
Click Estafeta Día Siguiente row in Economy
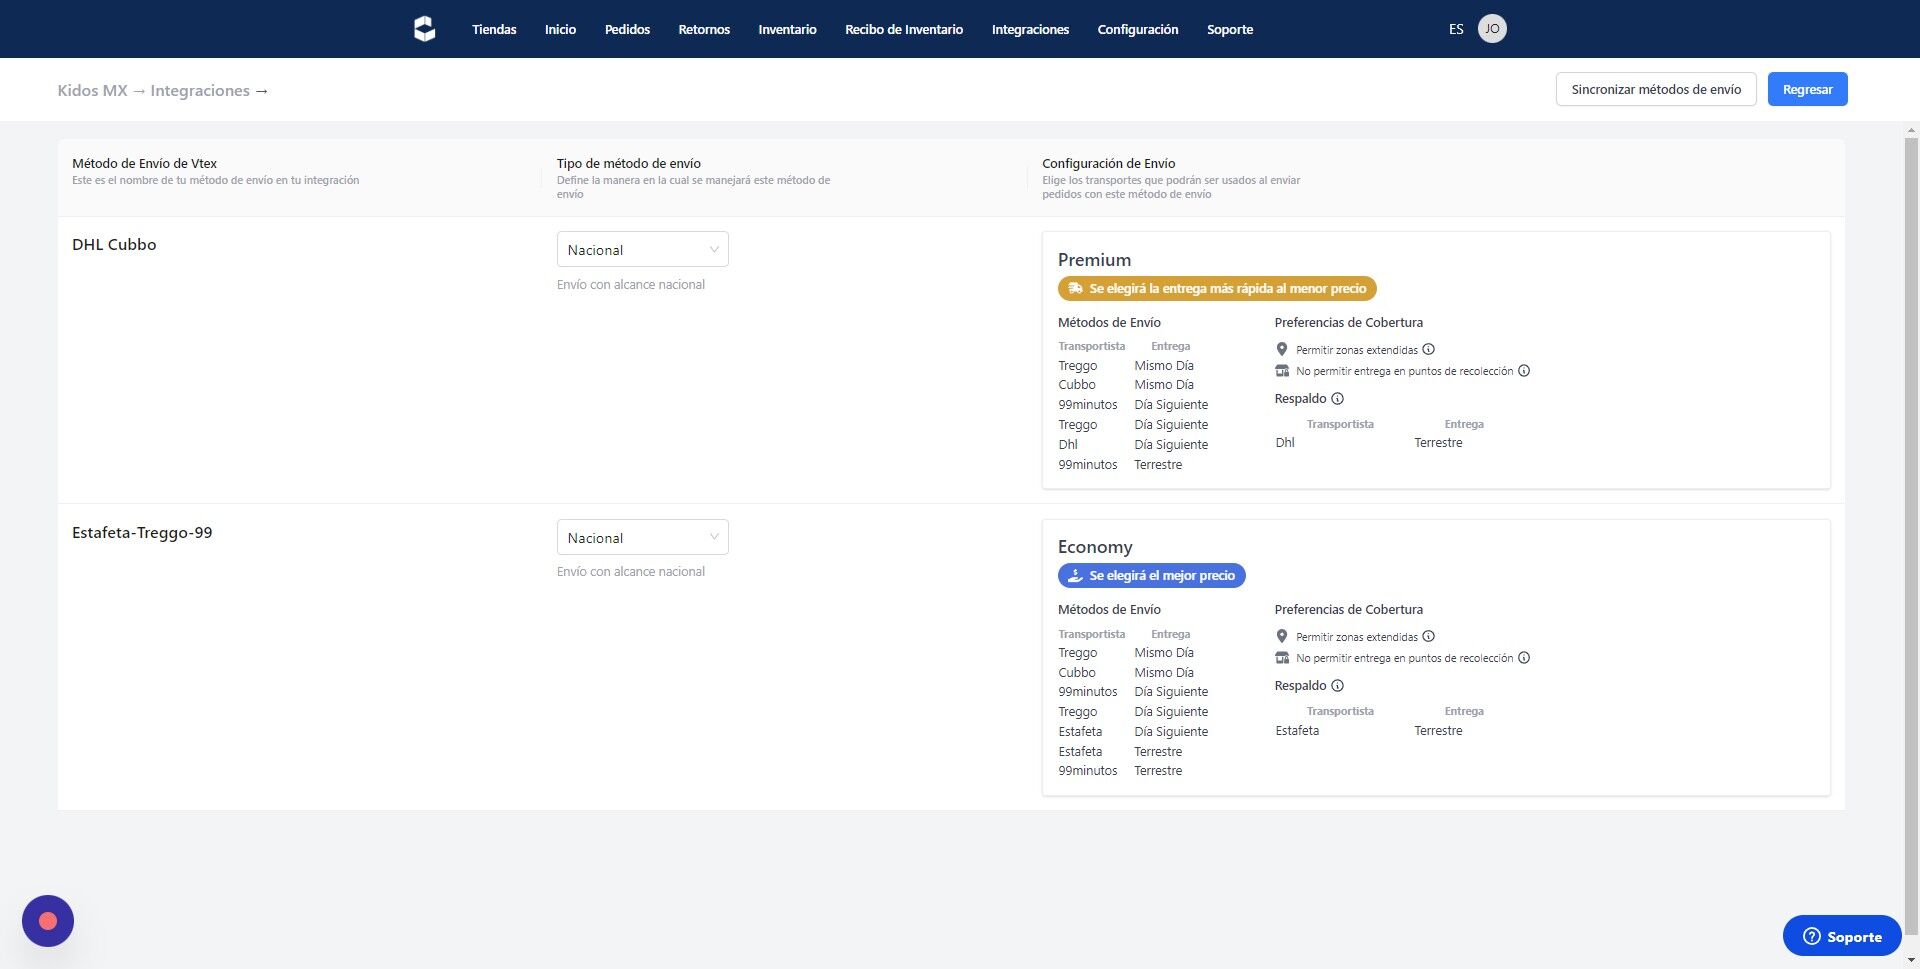(x=1133, y=732)
